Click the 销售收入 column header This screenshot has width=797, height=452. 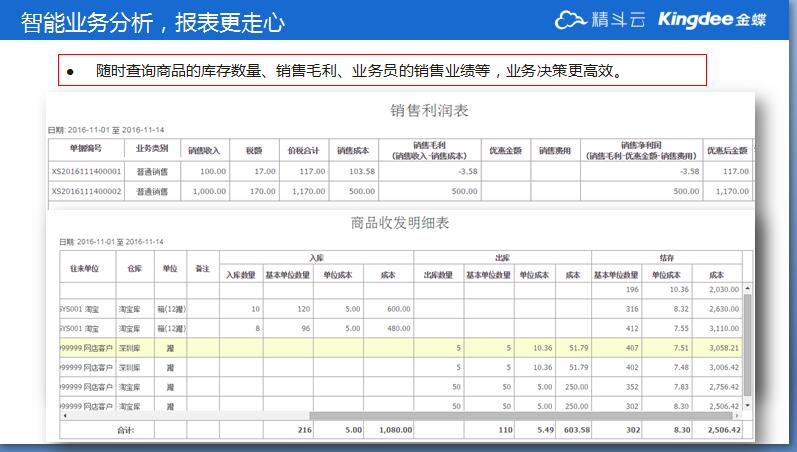point(204,150)
